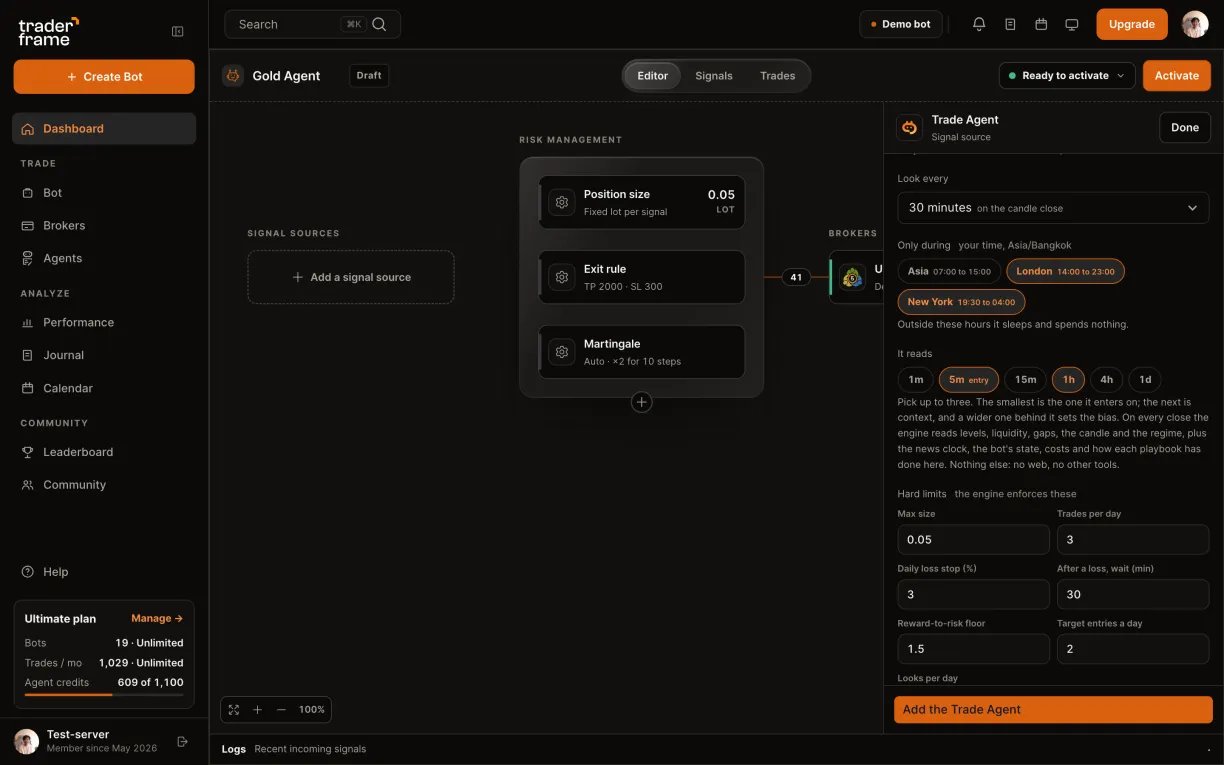
Task: Open Brokers in the sidebar
Action: pyautogui.click(x=104, y=225)
